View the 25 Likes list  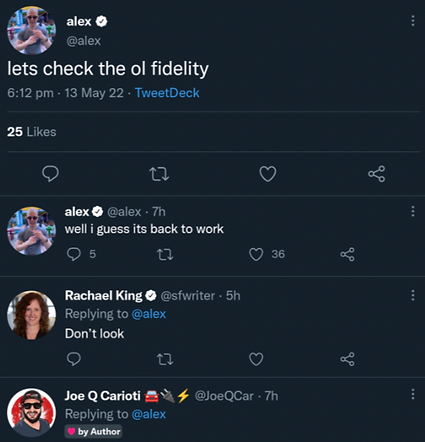[32, 132]
